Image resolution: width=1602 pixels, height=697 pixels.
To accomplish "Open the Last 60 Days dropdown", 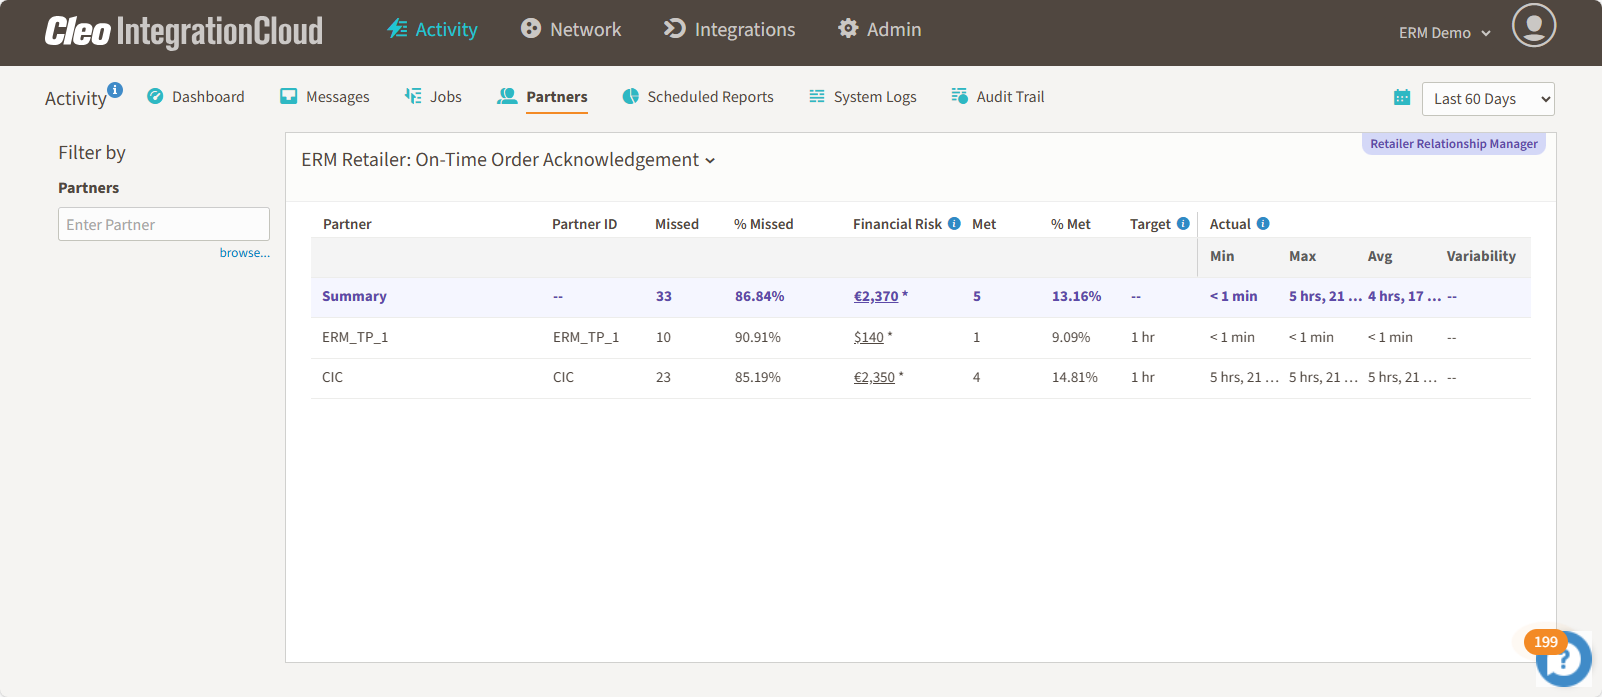I will pyautogui.click(x=1487, y=99).
